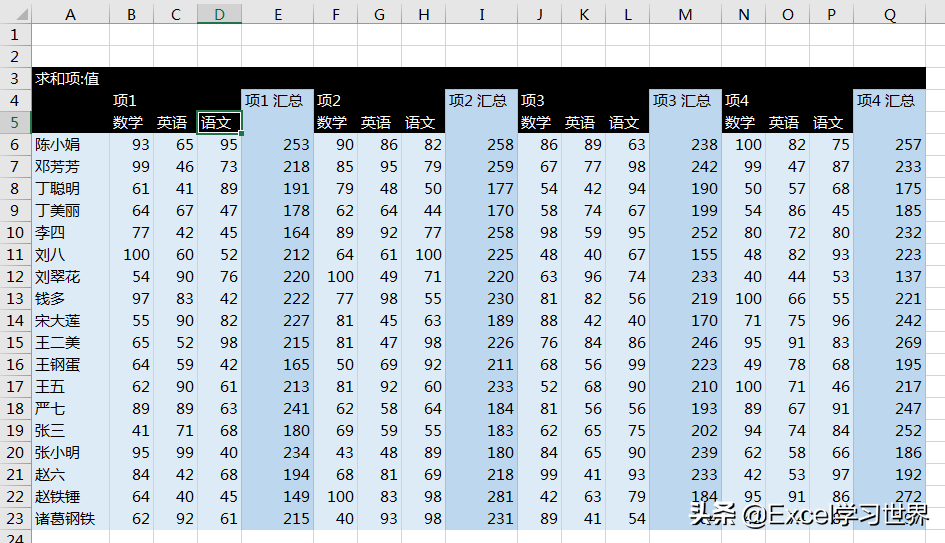This screenshot has height=543, width=945.
Task: Click 项4 数学 score 100 for 王五
Action: coord(743,386)
